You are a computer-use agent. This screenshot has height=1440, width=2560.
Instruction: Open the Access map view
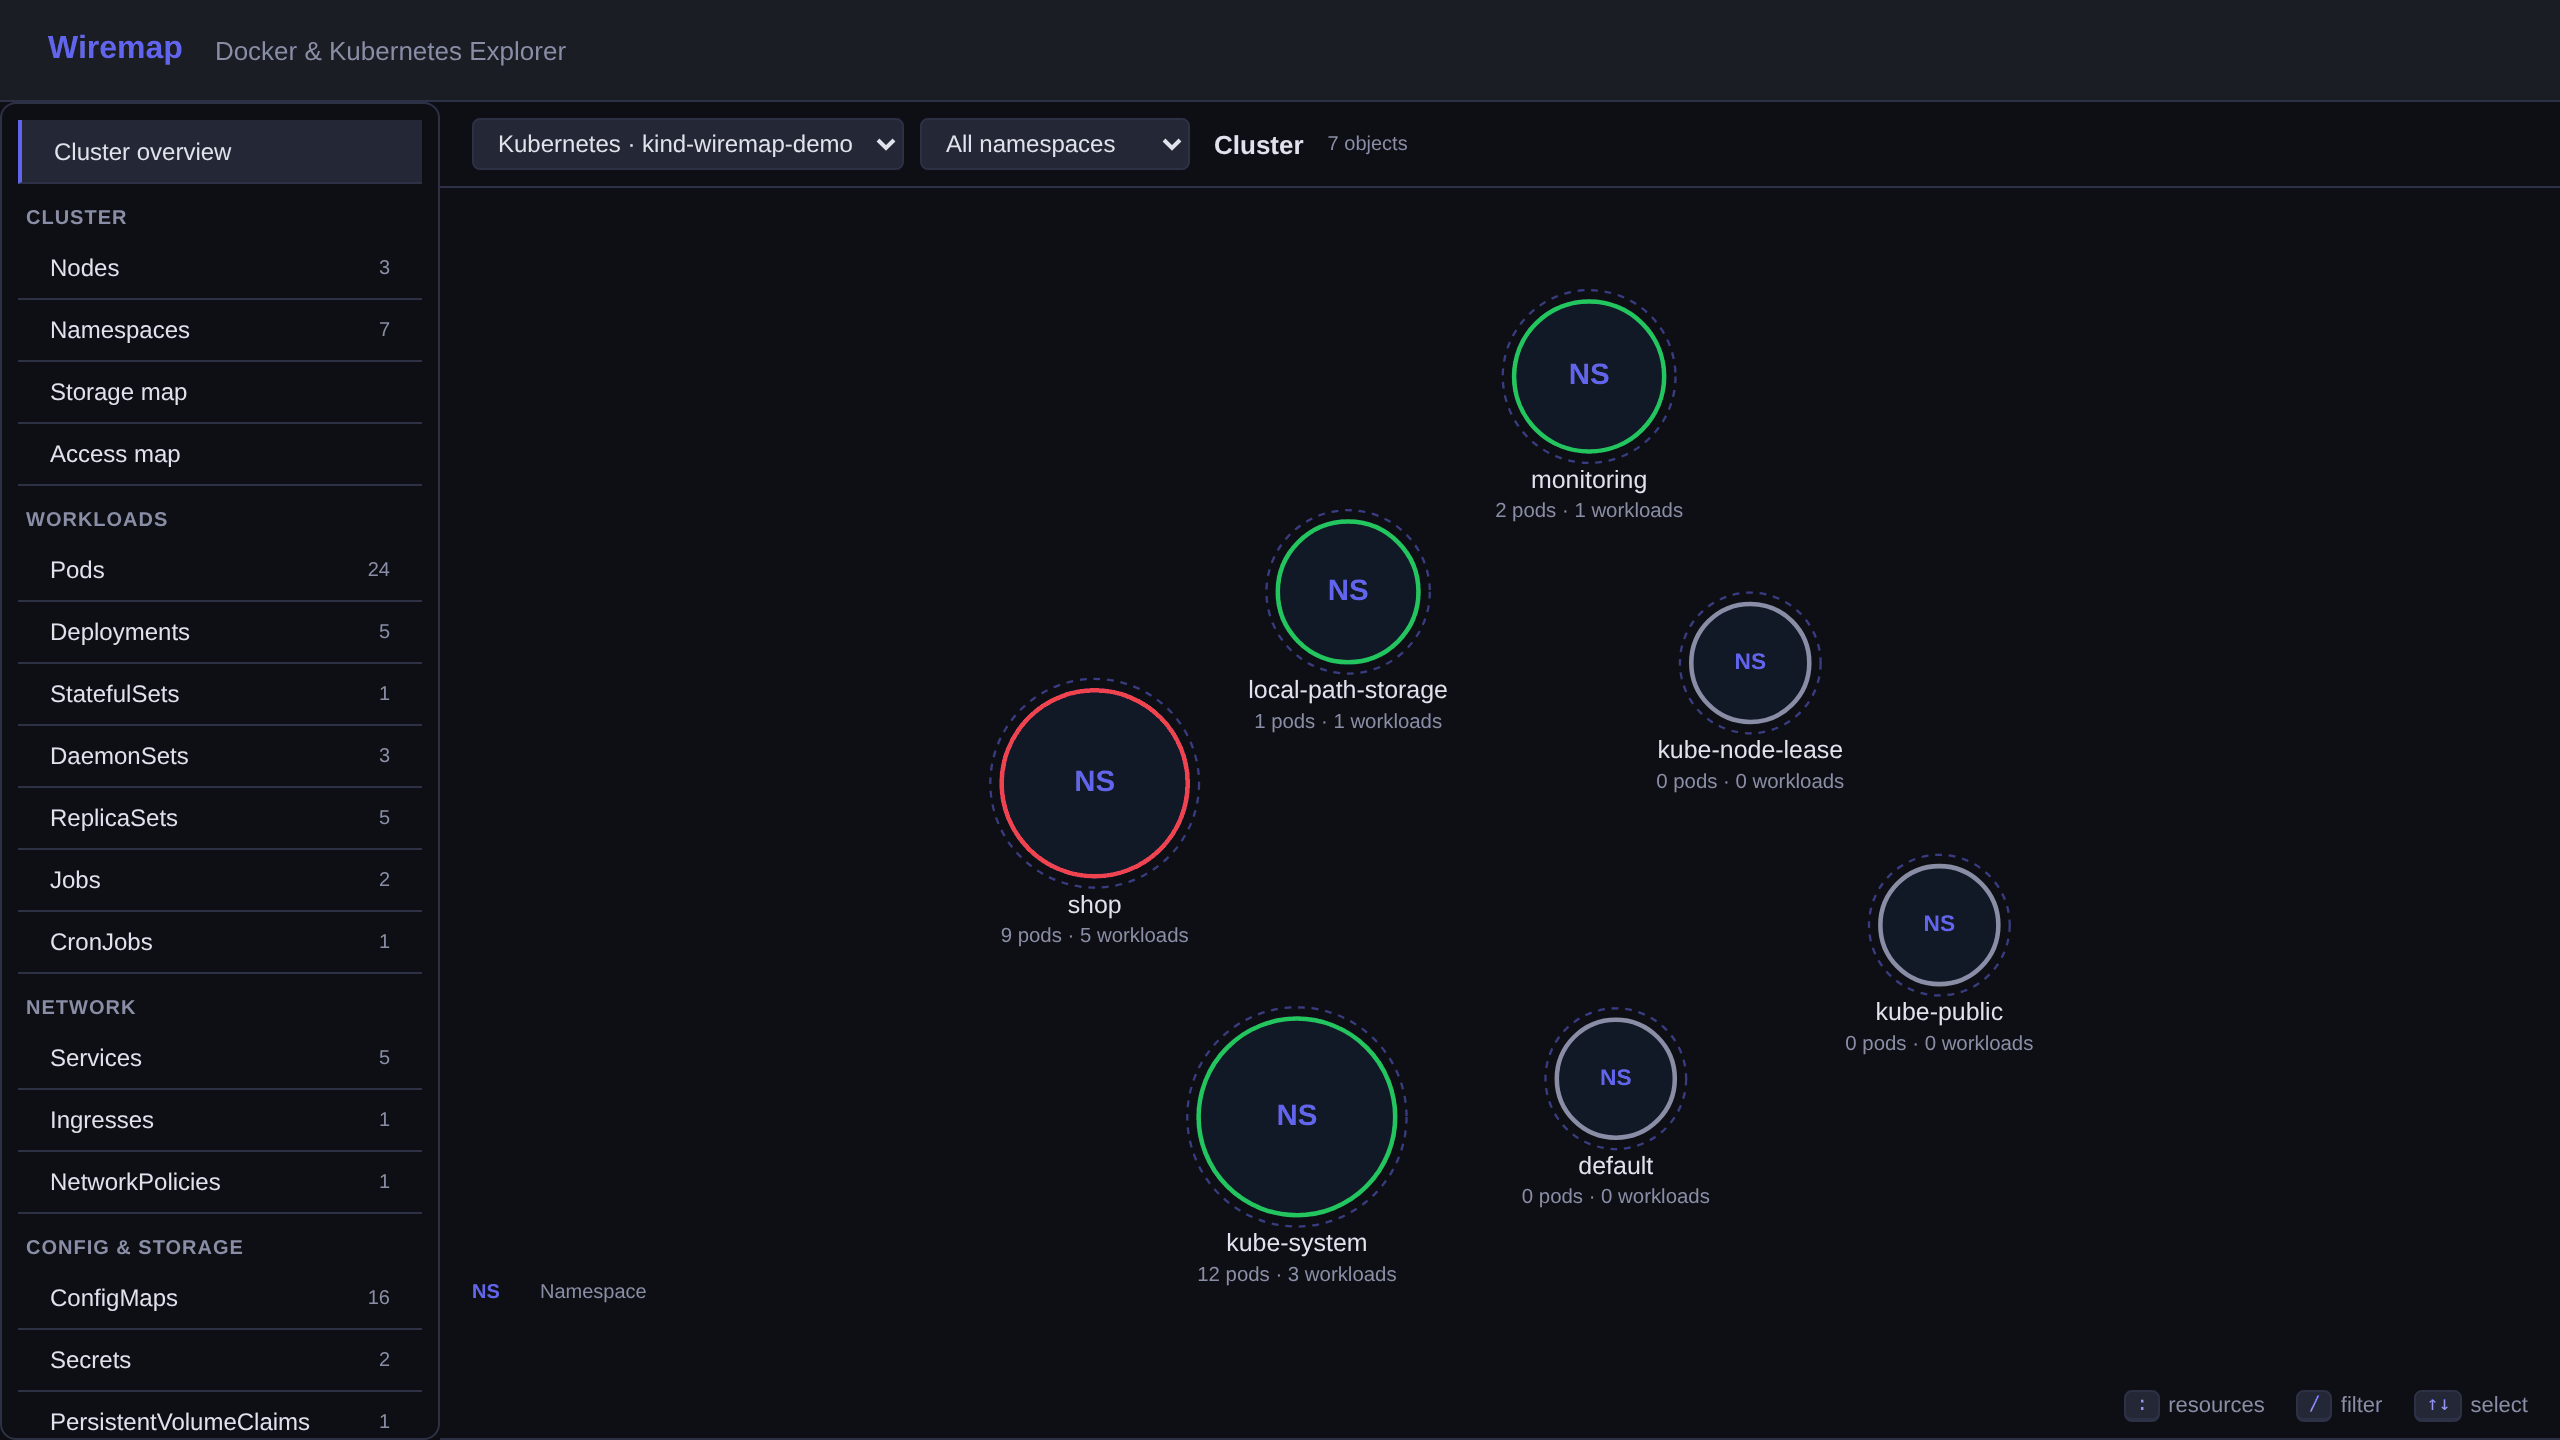(x=220, y=454)
